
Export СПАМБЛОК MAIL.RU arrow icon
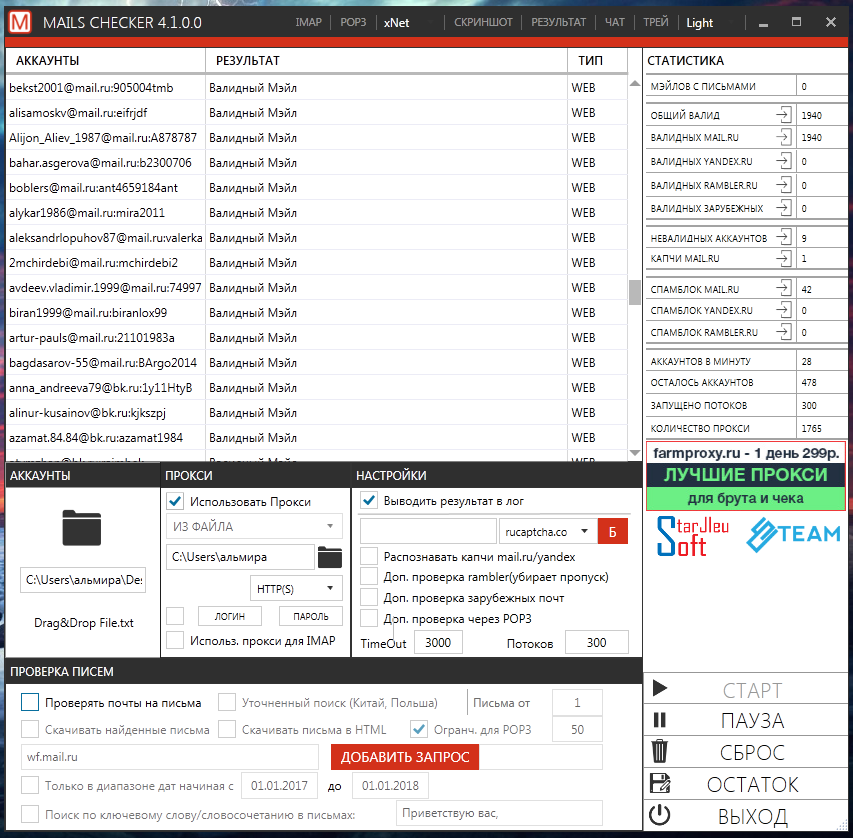pos(783,288)
